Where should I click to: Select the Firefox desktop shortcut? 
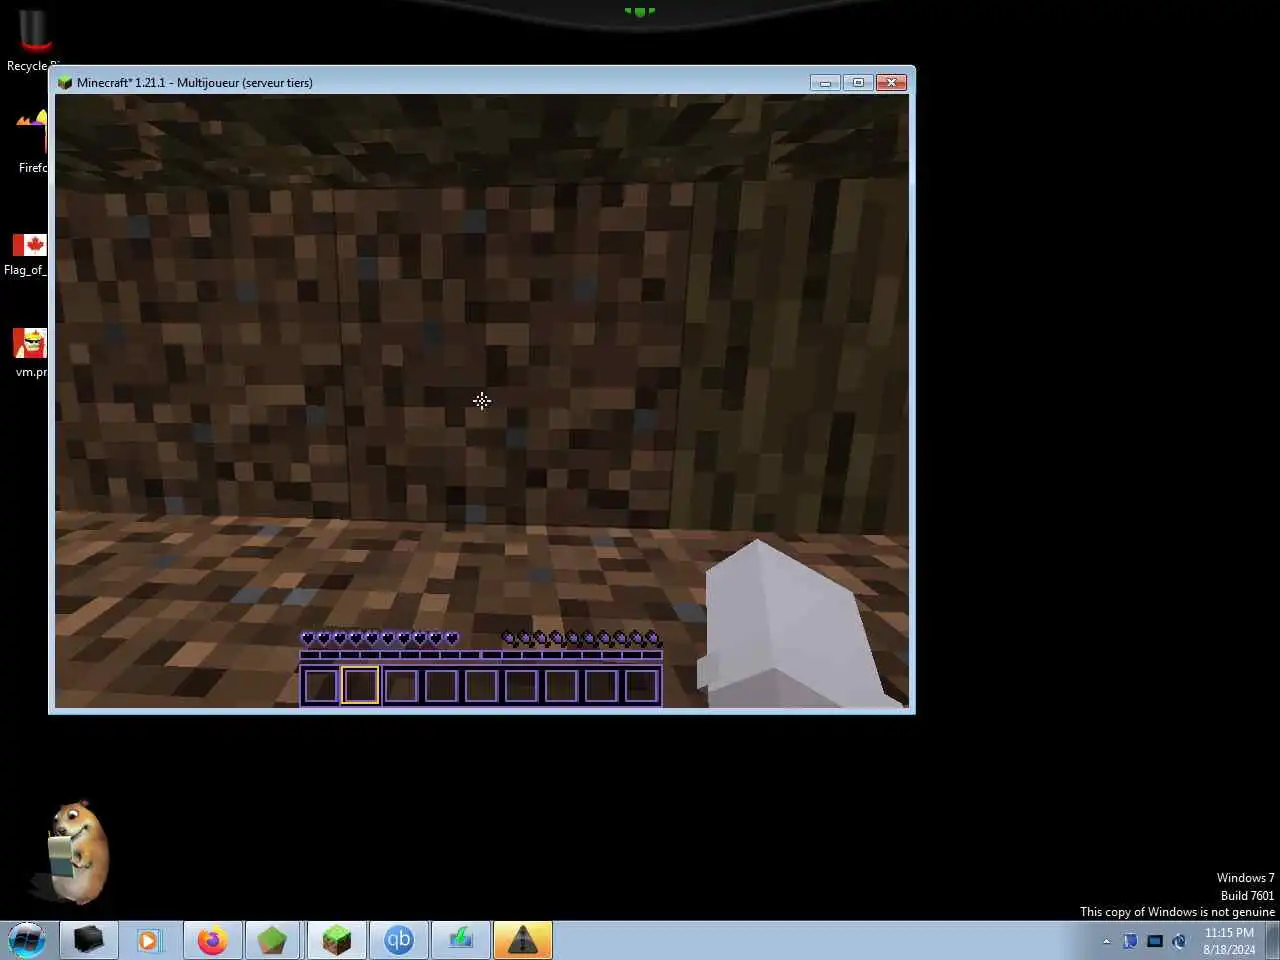click(x=31, y=142)
